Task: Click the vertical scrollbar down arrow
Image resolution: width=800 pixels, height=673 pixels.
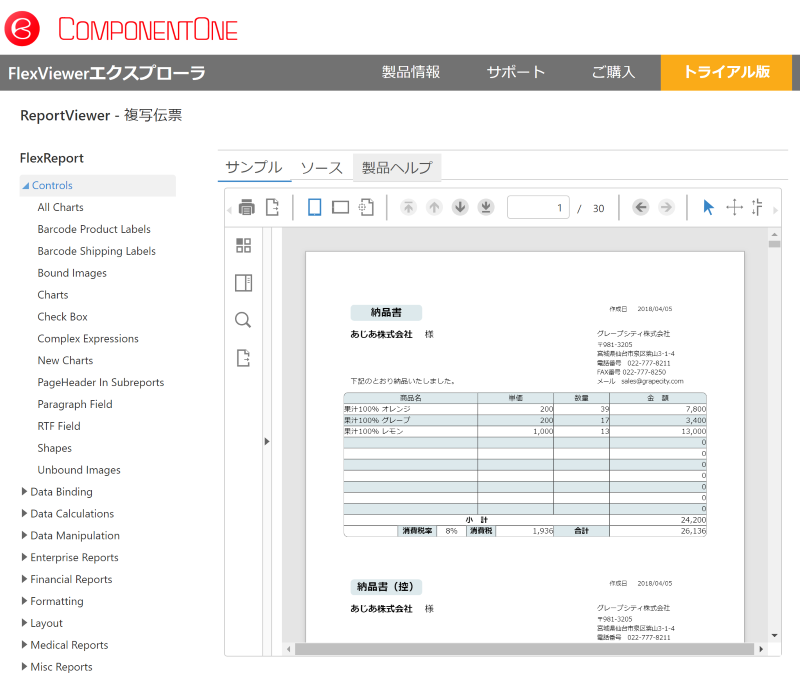Action: tap(774, 636)
